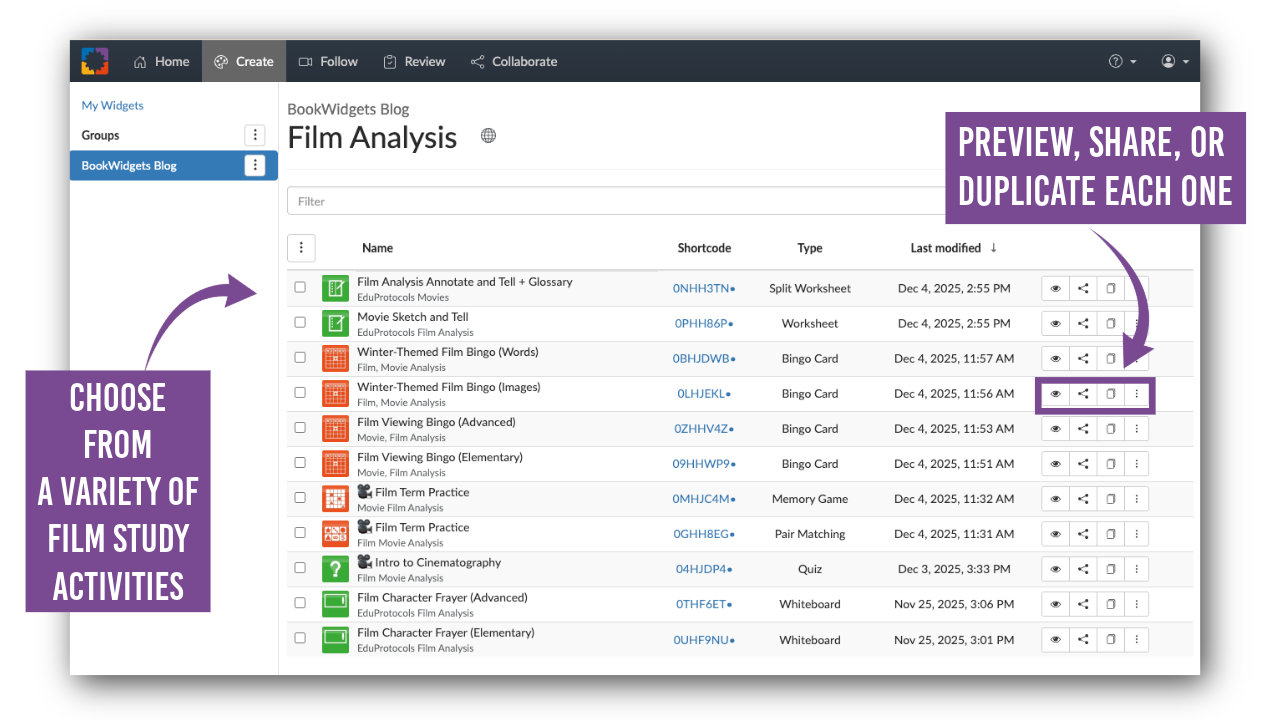Duplicate Movie Sketch and Tell widget
Screen dimensions: 1280x720
click(1109, 323)
